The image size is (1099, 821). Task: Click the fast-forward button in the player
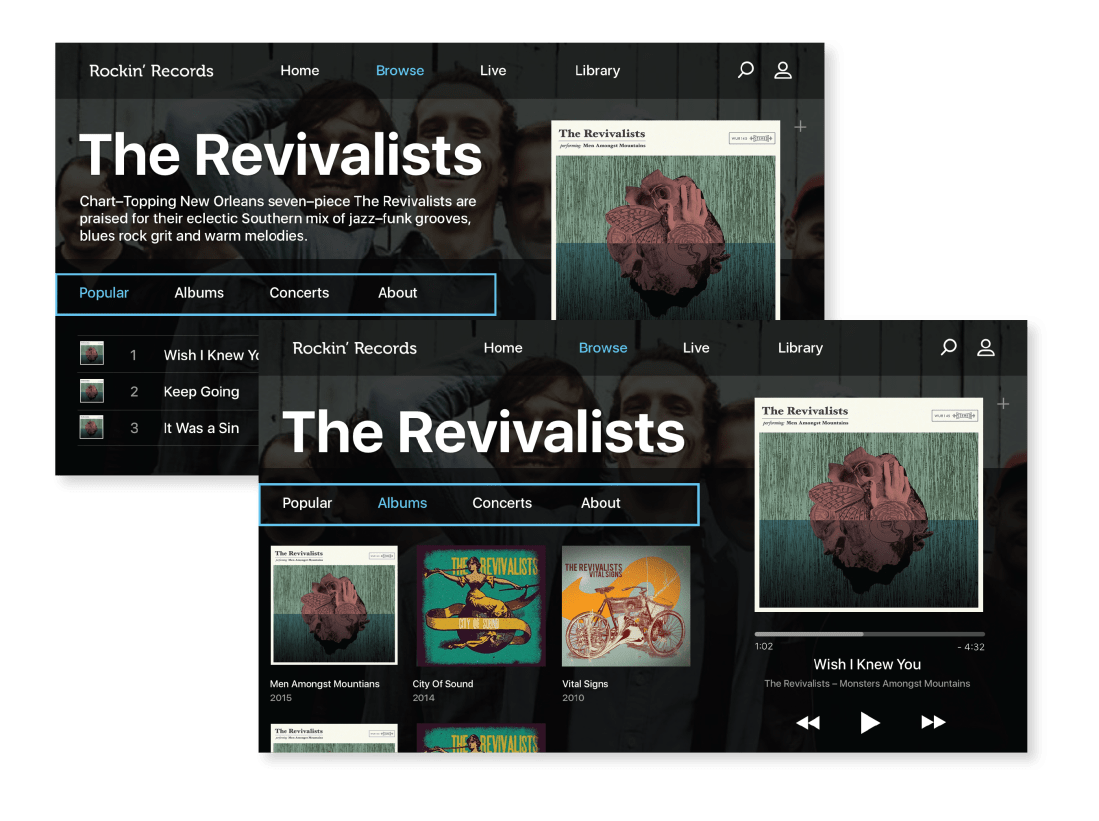933,722
